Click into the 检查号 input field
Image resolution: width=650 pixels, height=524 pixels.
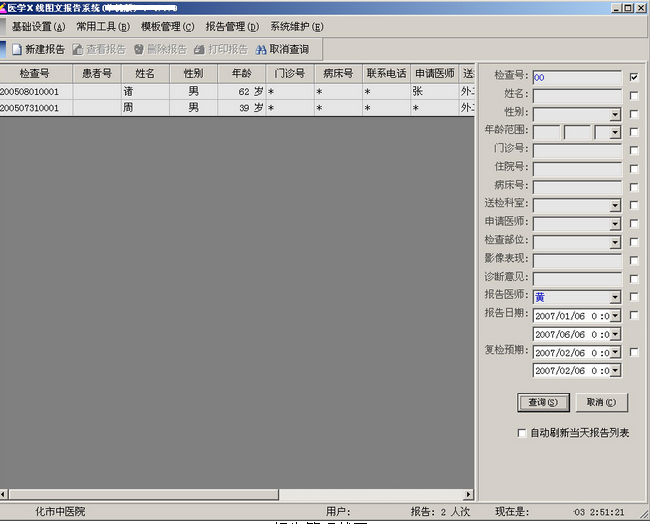577,78
